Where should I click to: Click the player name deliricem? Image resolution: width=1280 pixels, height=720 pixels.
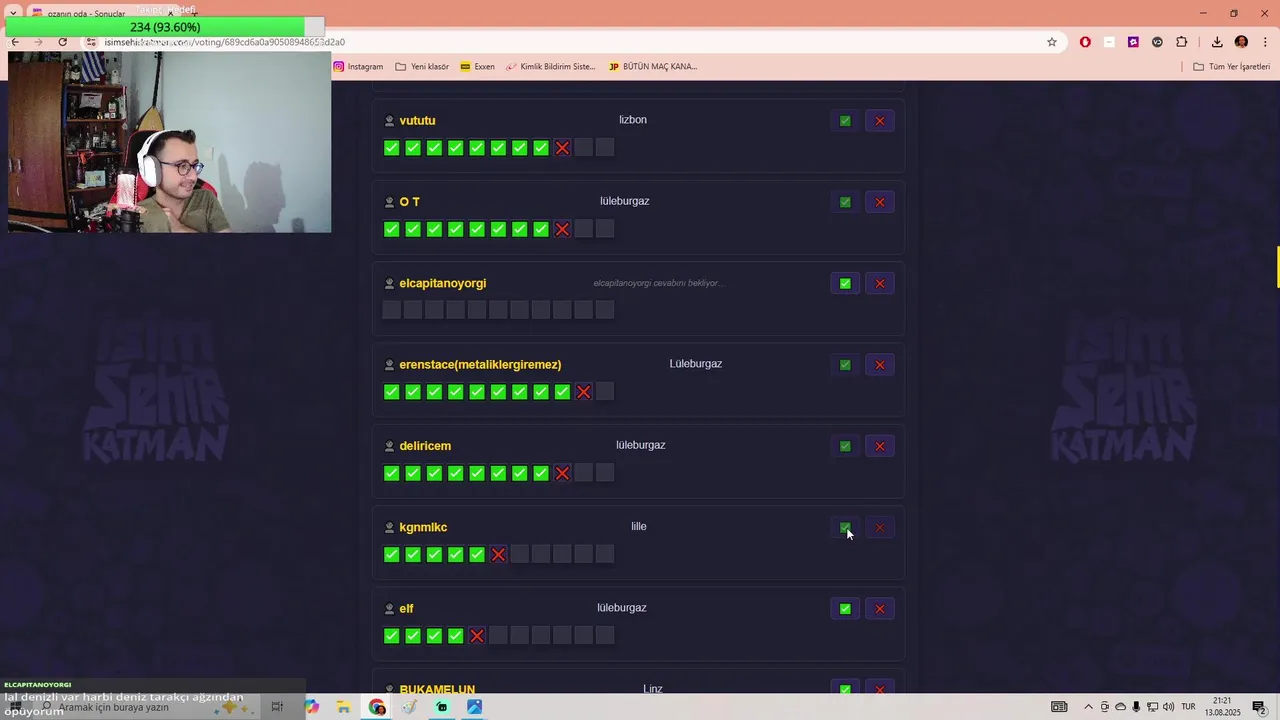coord(425,446)
